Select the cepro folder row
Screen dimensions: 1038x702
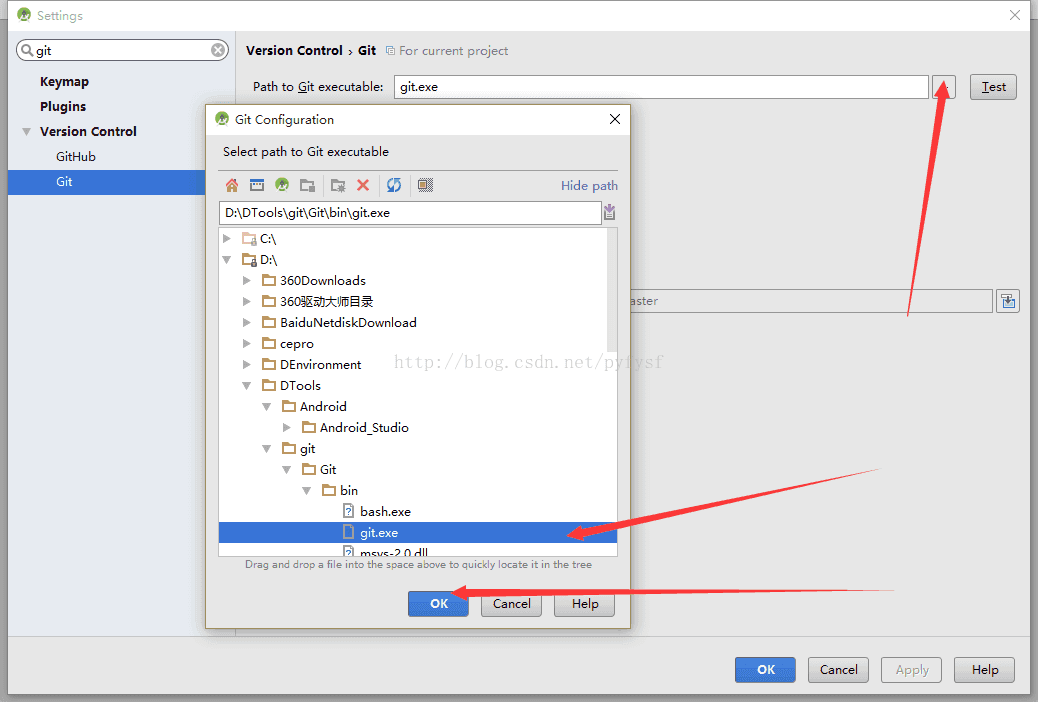[x=413, y=344]
